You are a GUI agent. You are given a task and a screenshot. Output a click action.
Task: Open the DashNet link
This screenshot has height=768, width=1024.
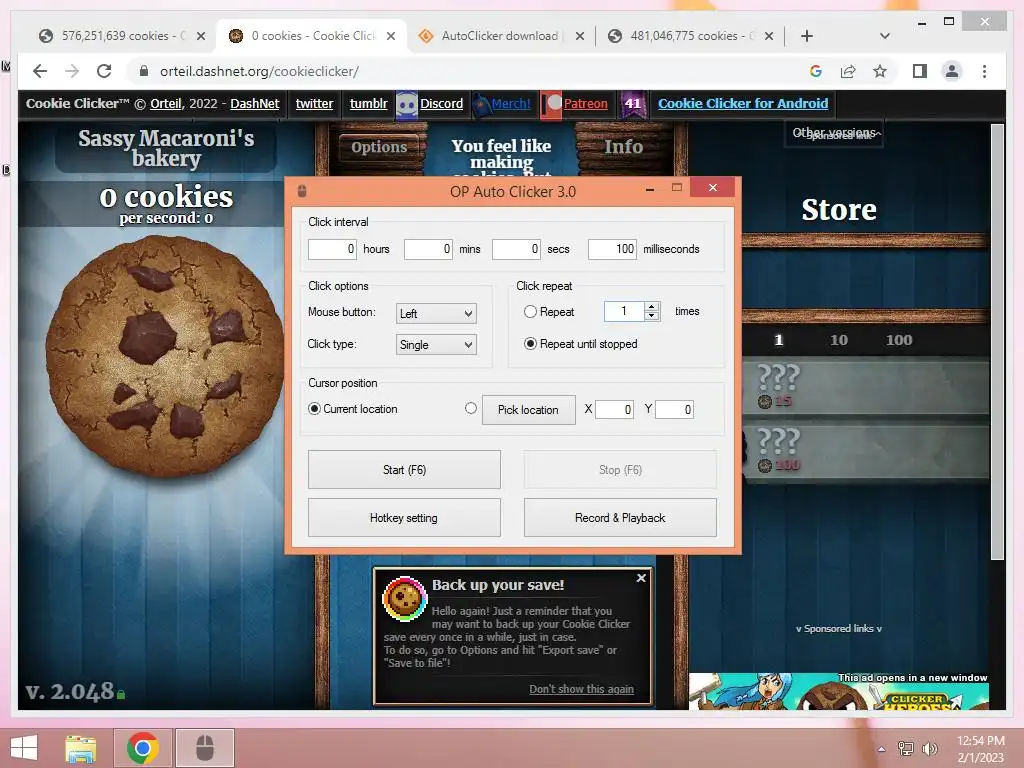255,104
